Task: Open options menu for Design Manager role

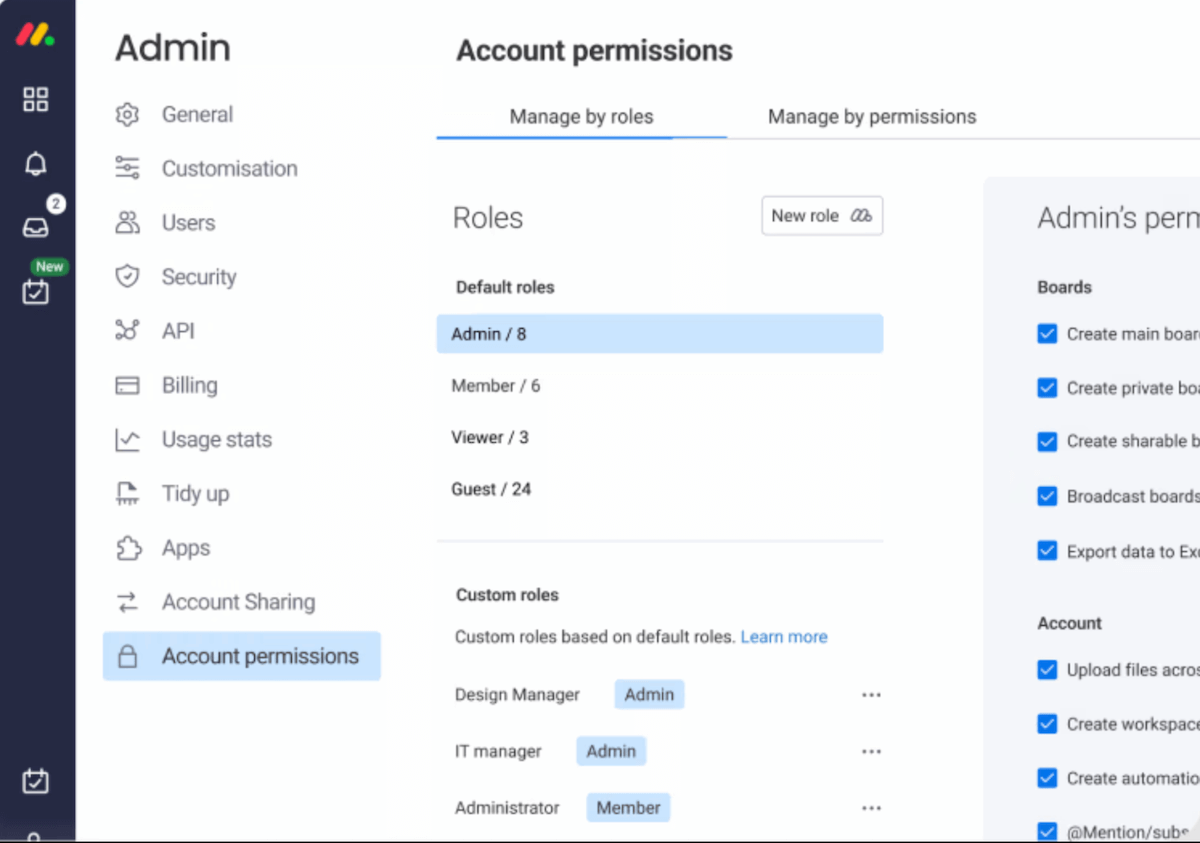Action: click(871, 695)
